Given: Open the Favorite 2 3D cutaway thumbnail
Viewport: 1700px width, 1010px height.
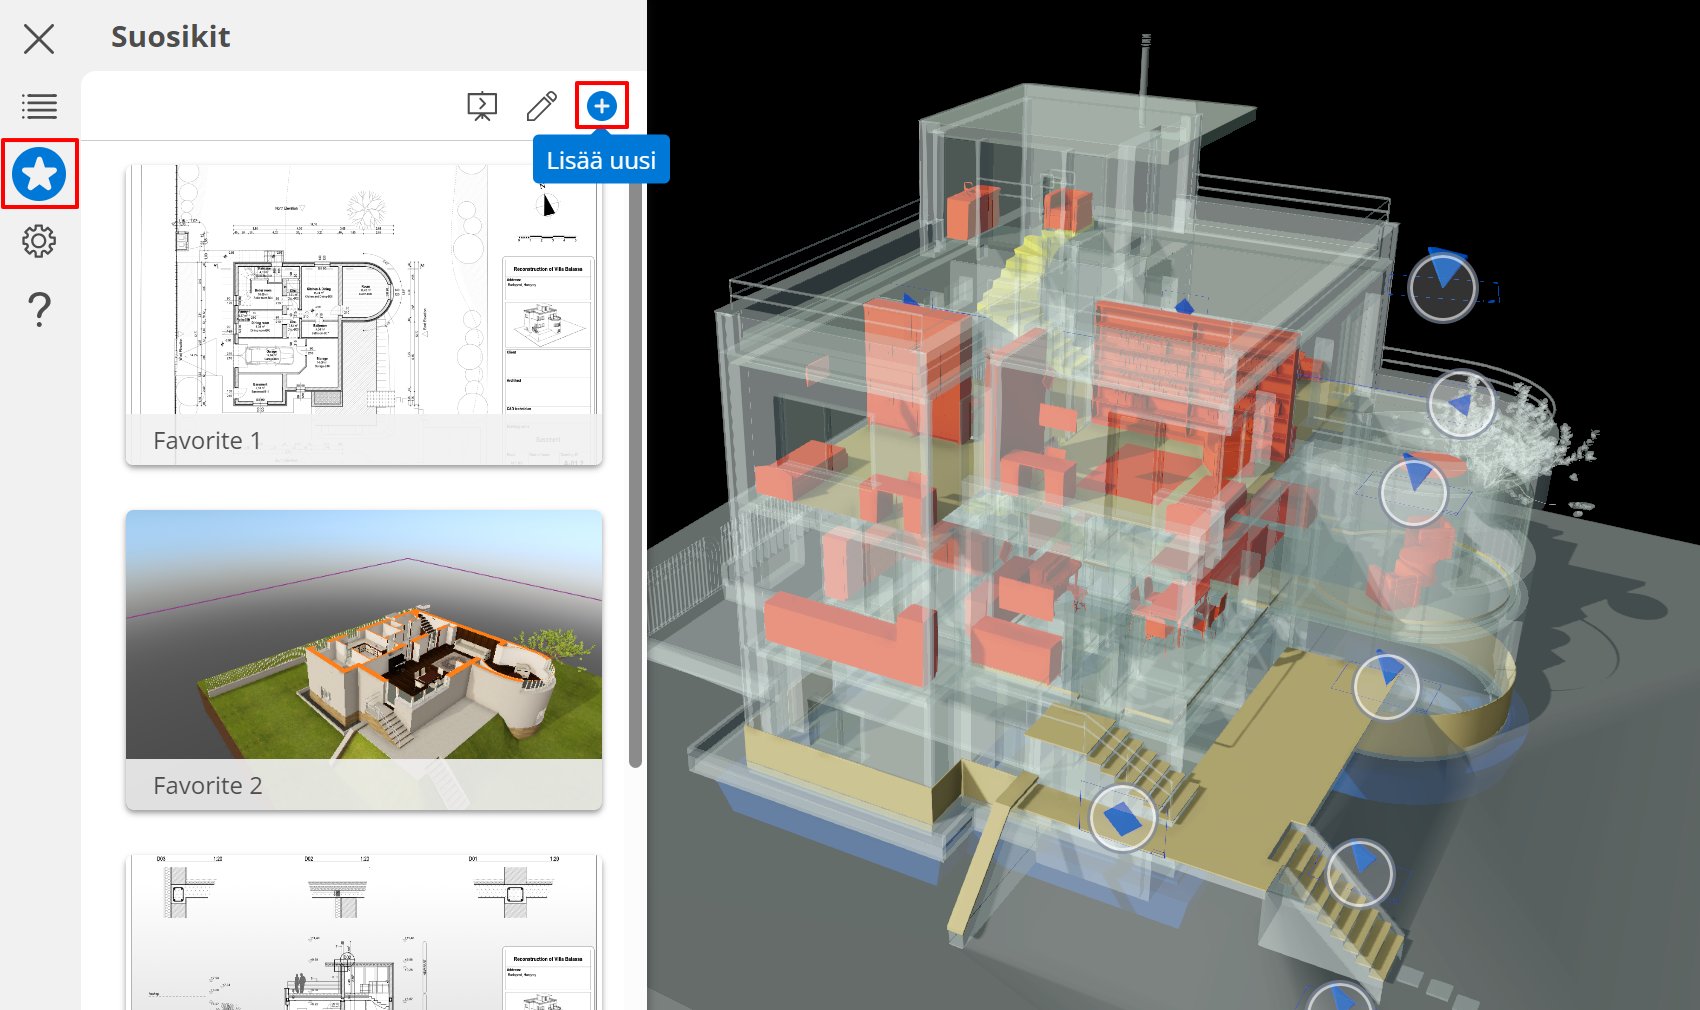Looking at the screenshot, I should click(x=364, y=660).
